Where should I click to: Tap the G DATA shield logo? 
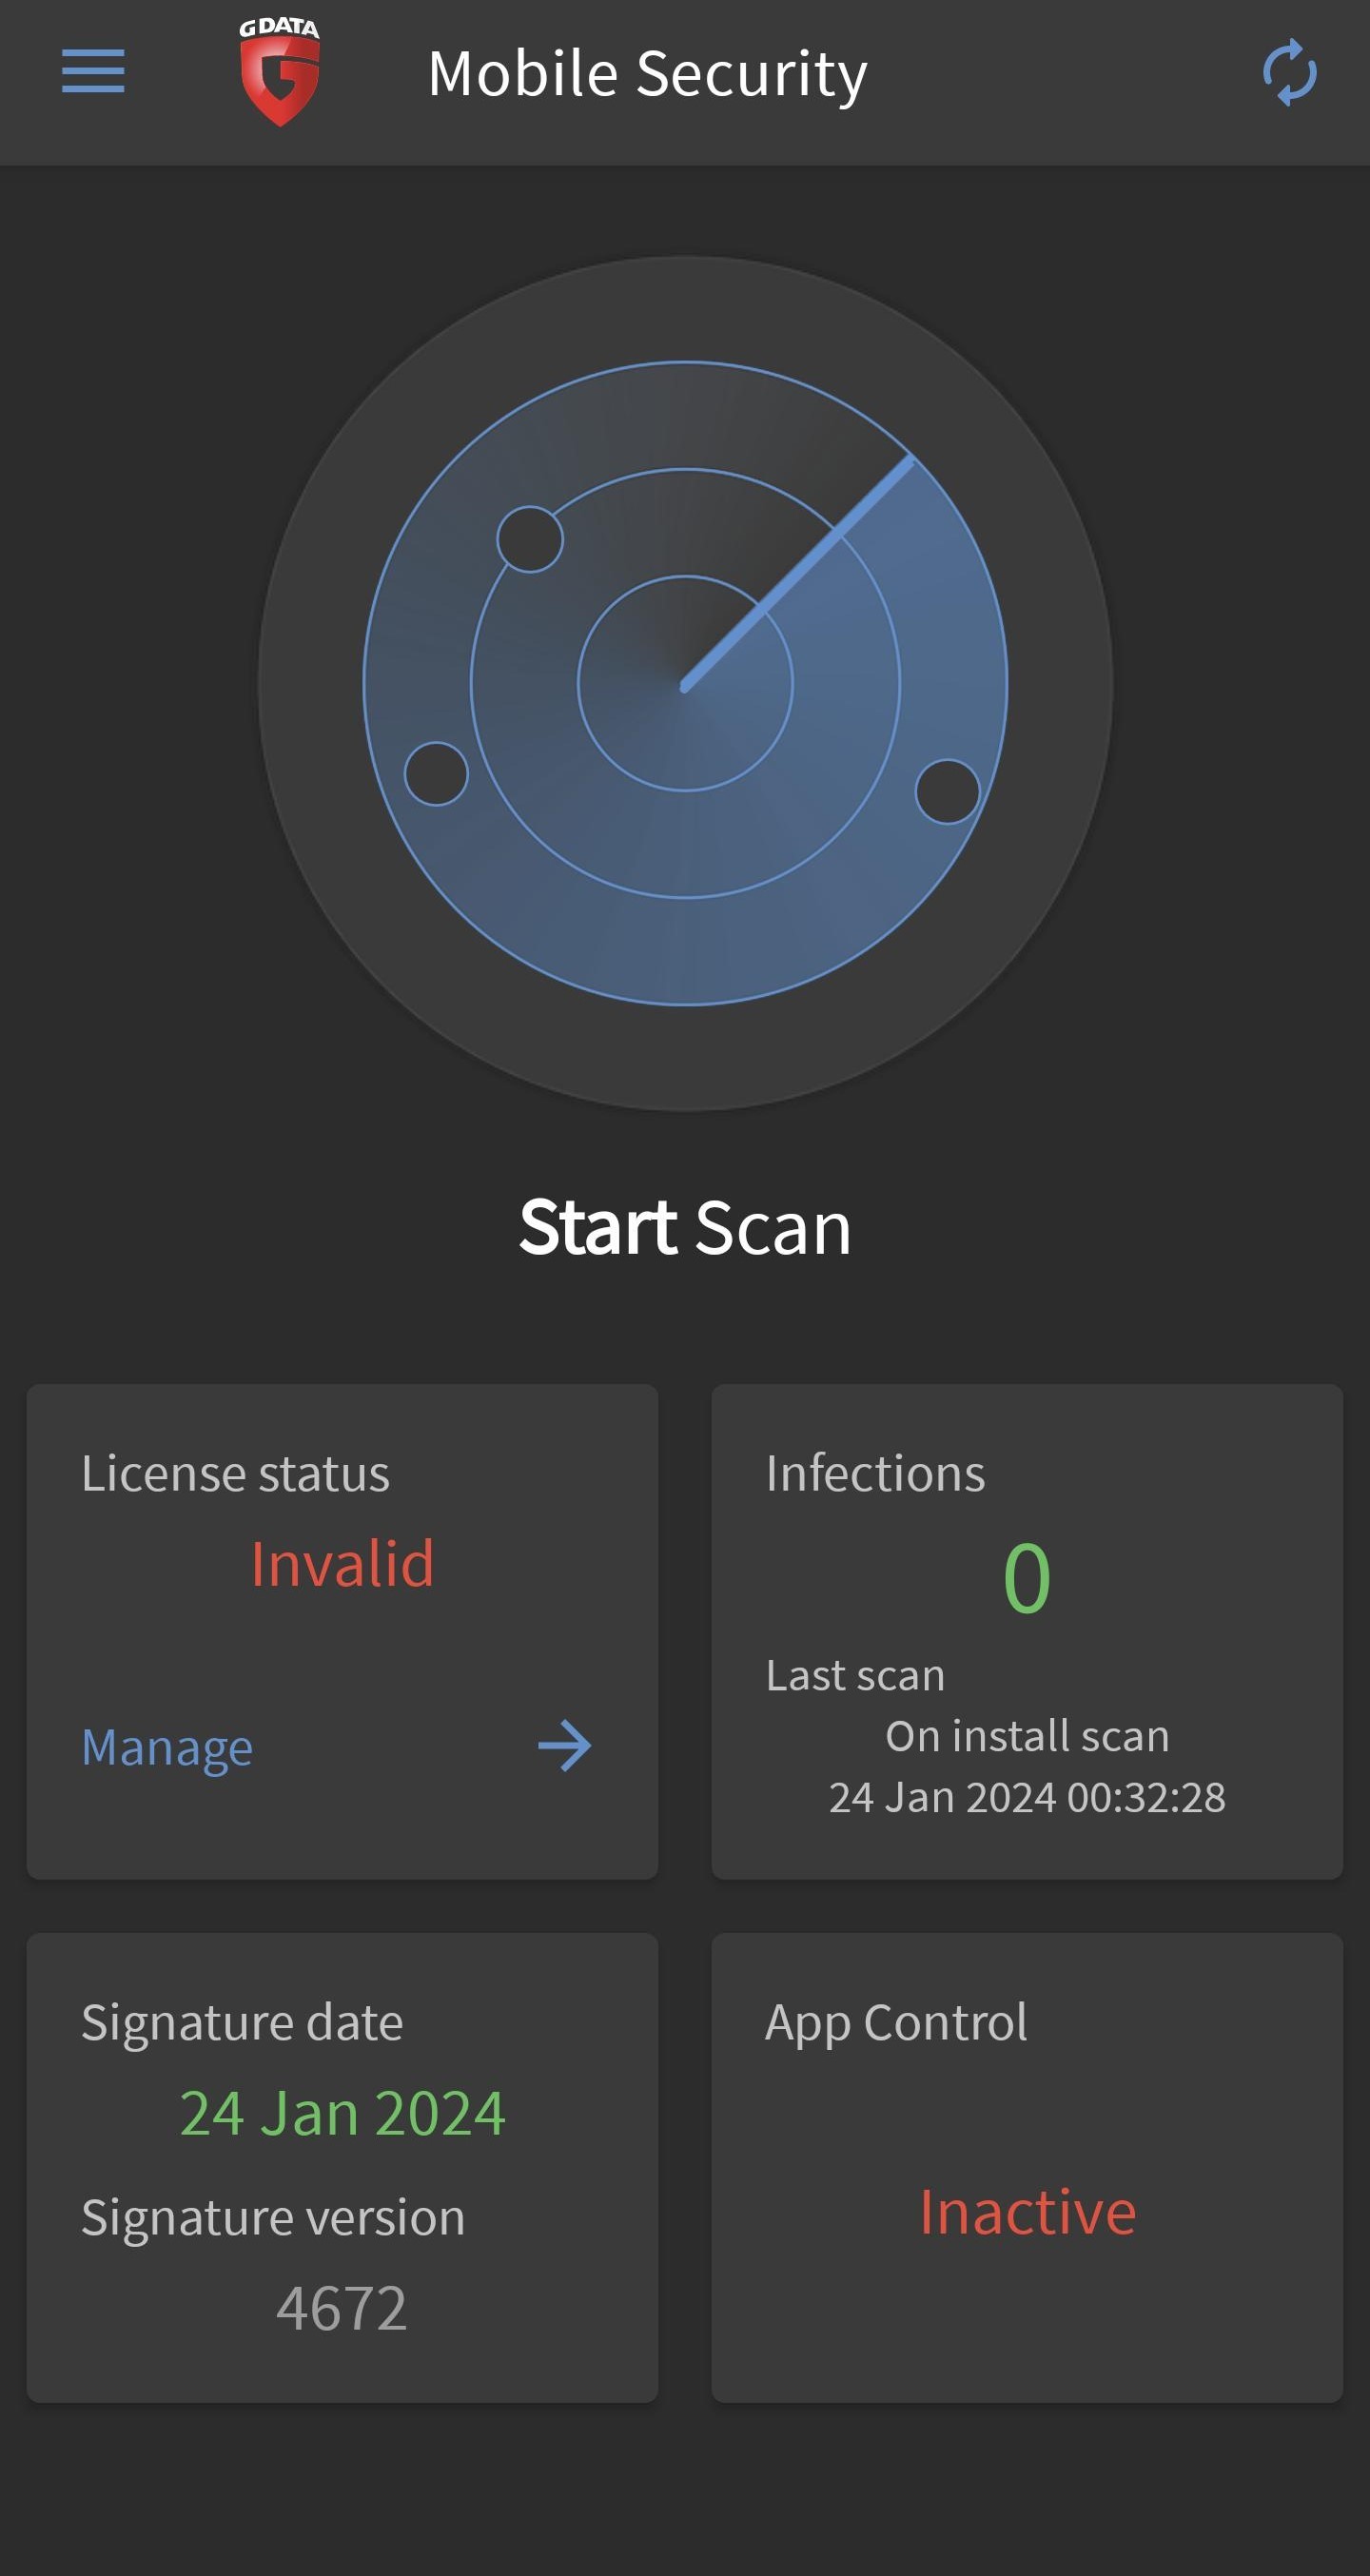coord(280,72)
